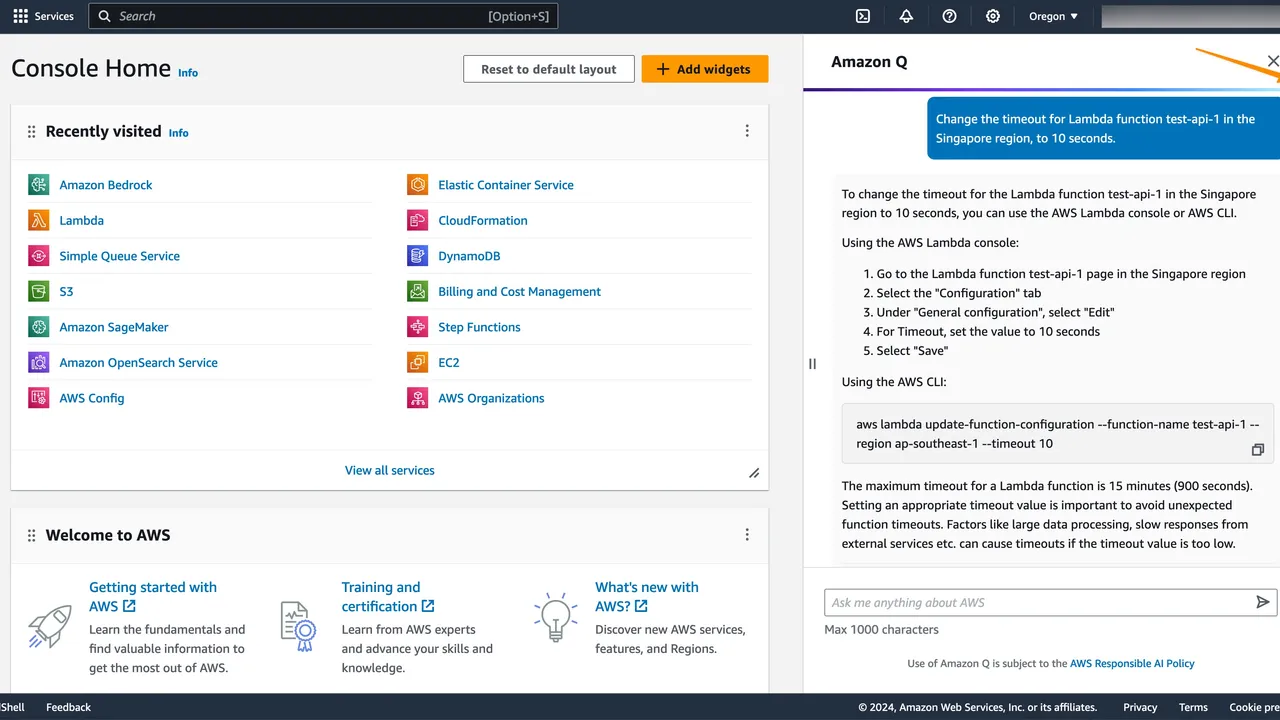Image resolution: width=1280 pixels, height=720 pixels.
Task: Click the AWS console search field
Action: [x=323, y=16]
